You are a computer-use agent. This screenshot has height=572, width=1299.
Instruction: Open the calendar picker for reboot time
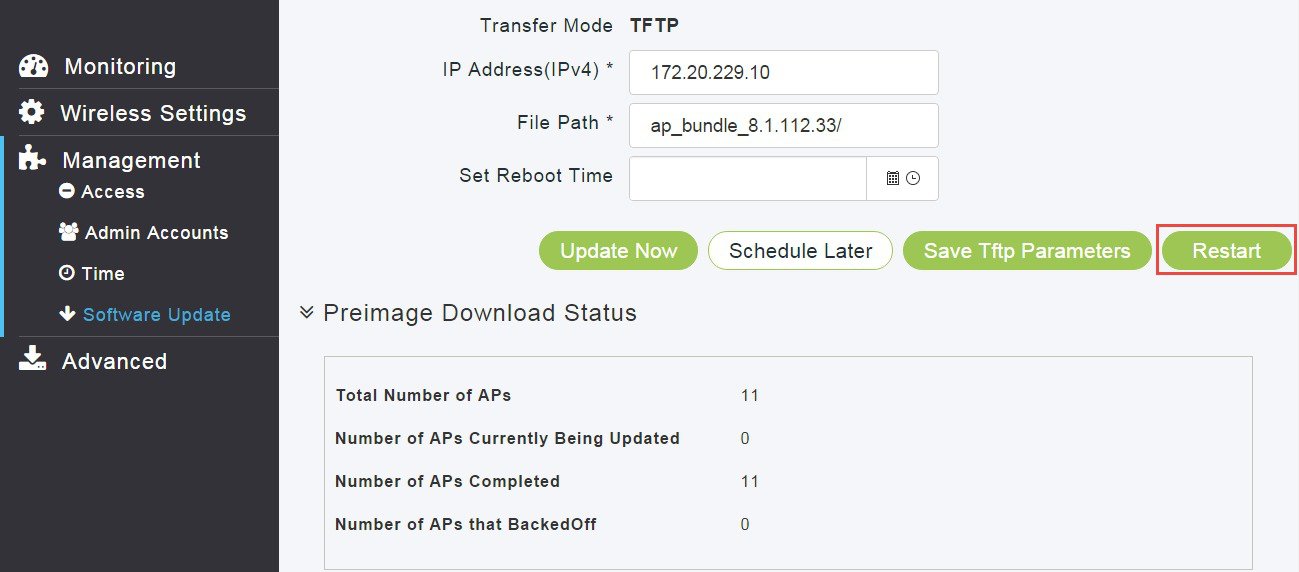point(893,178)
